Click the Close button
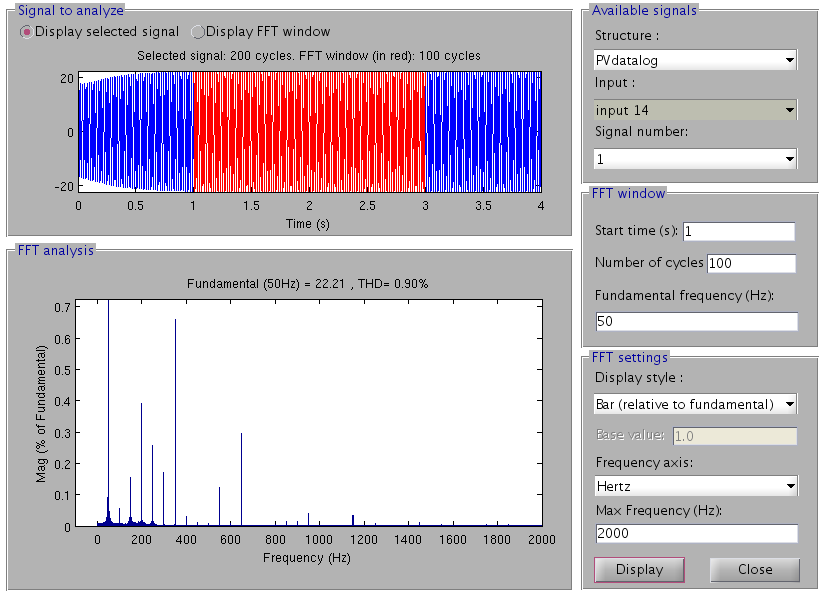The width and height of the screenshot is (821, 593). (755, 569)
